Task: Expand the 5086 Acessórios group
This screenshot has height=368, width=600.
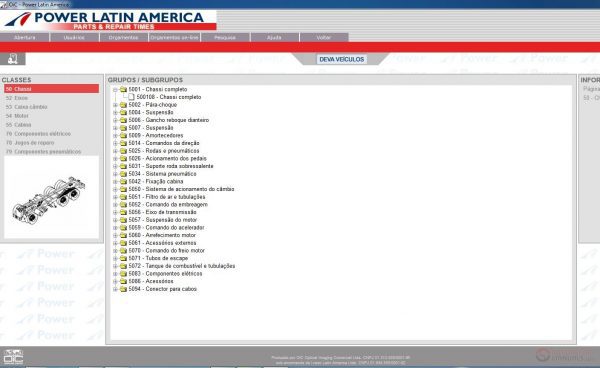Action: click(x=115, y=282)
